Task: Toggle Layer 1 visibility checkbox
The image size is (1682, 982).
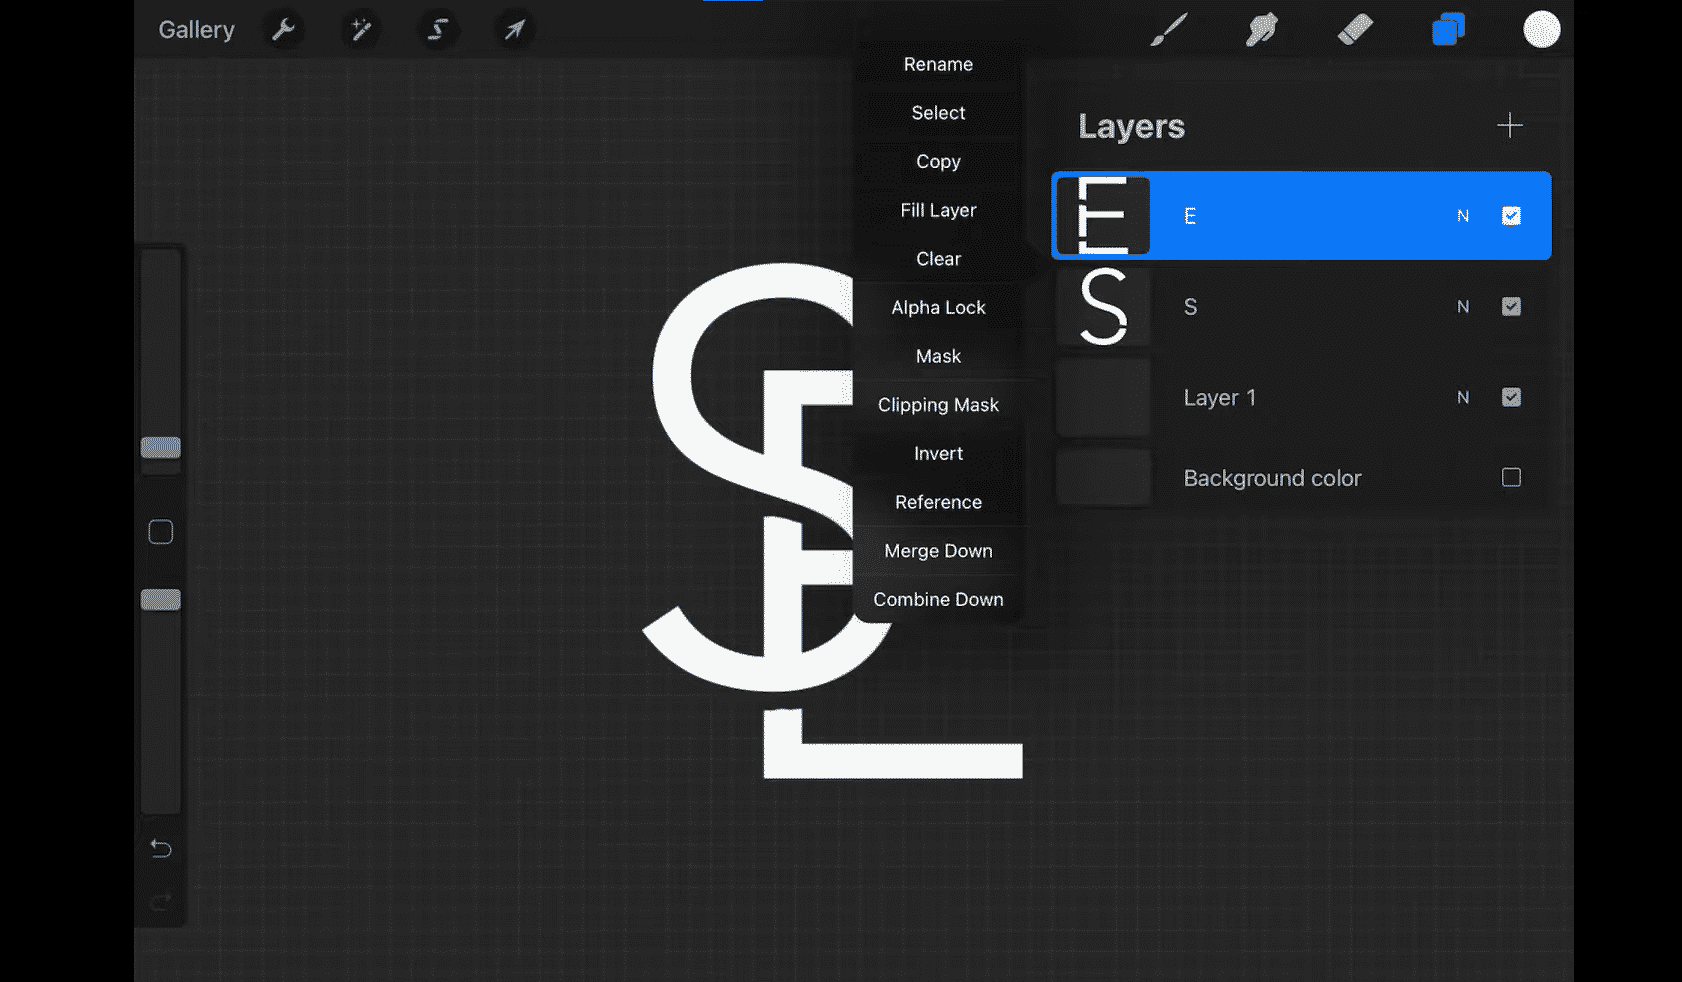Action: click(x=1511, y=397)
